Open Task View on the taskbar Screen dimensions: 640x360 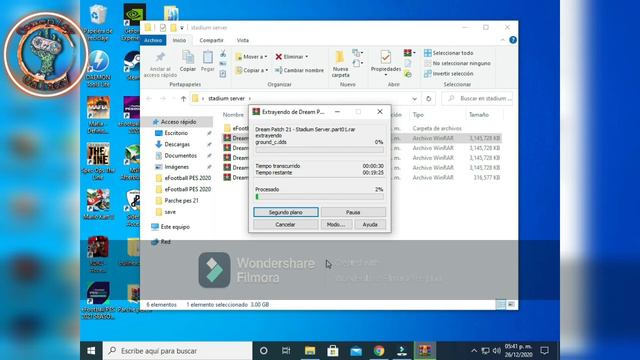click(x=286, y=351)
